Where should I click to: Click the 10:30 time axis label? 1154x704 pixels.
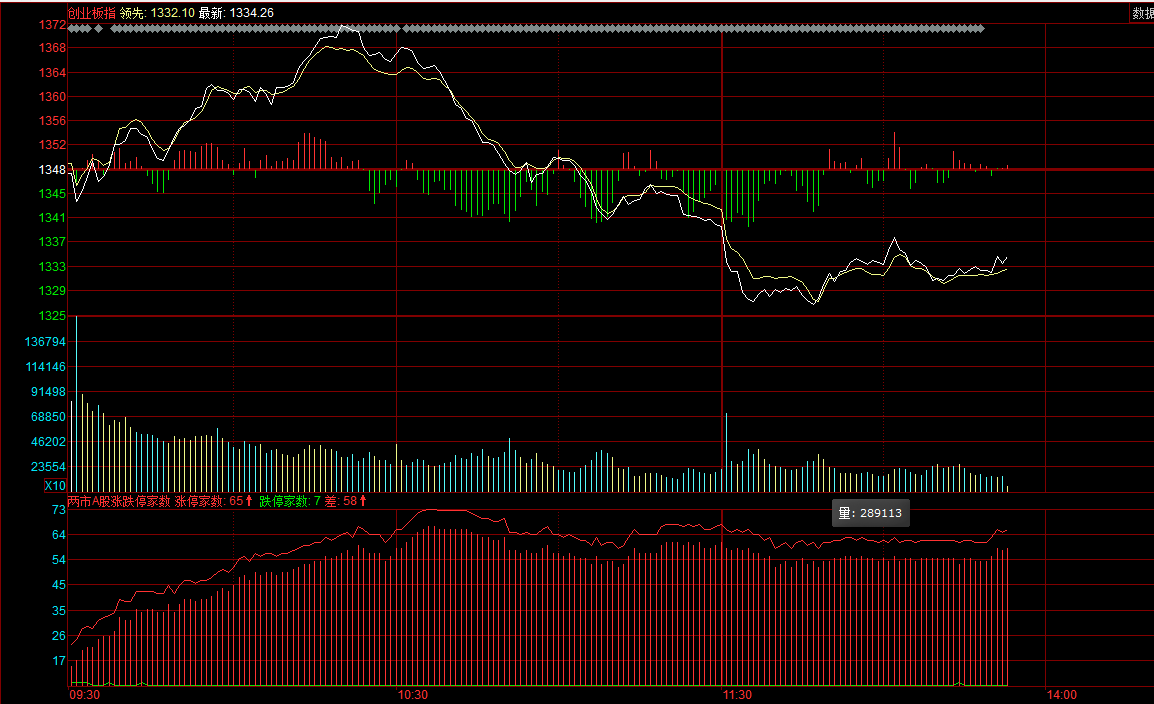click(x=412, y=694)
